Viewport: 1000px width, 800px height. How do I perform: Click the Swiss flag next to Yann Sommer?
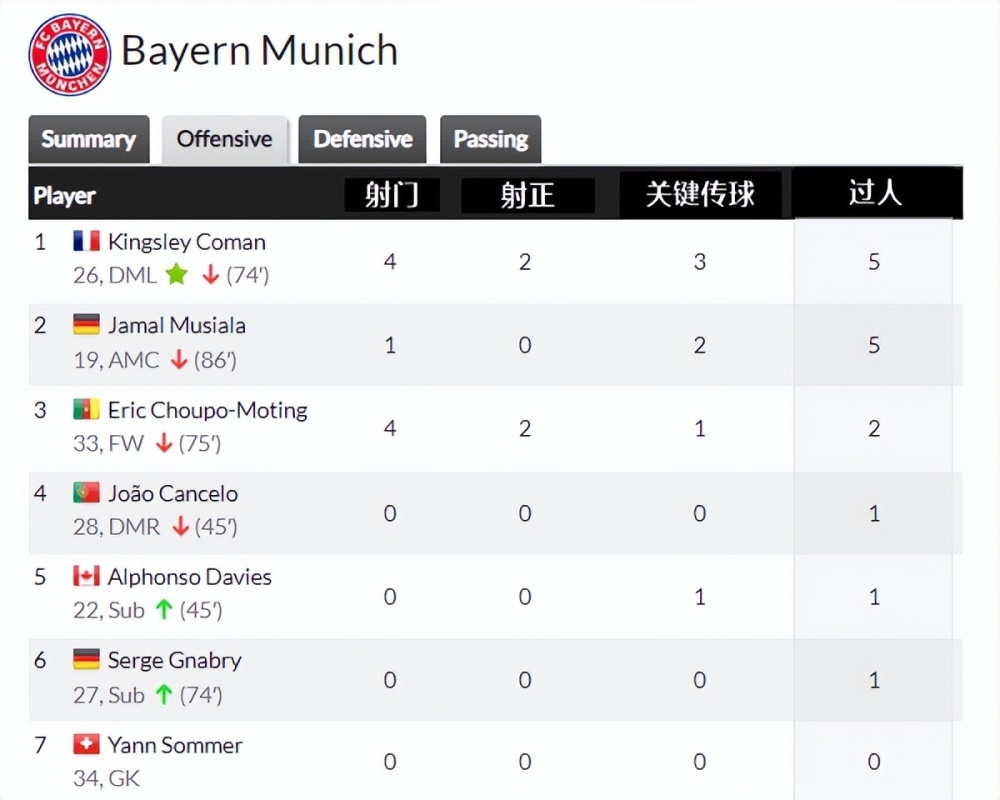point(86,744)
